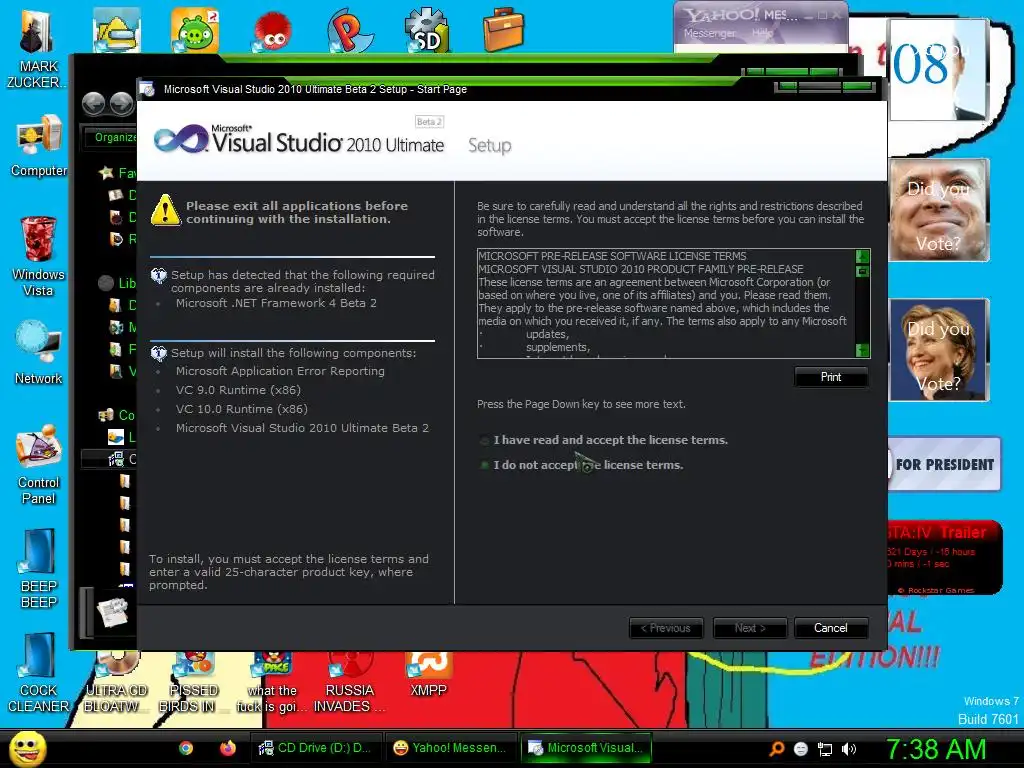The image size is (1024, 768).
Task: Switch to Yahoo! Messen... taskbar item
Action: [x=451, y=748]
